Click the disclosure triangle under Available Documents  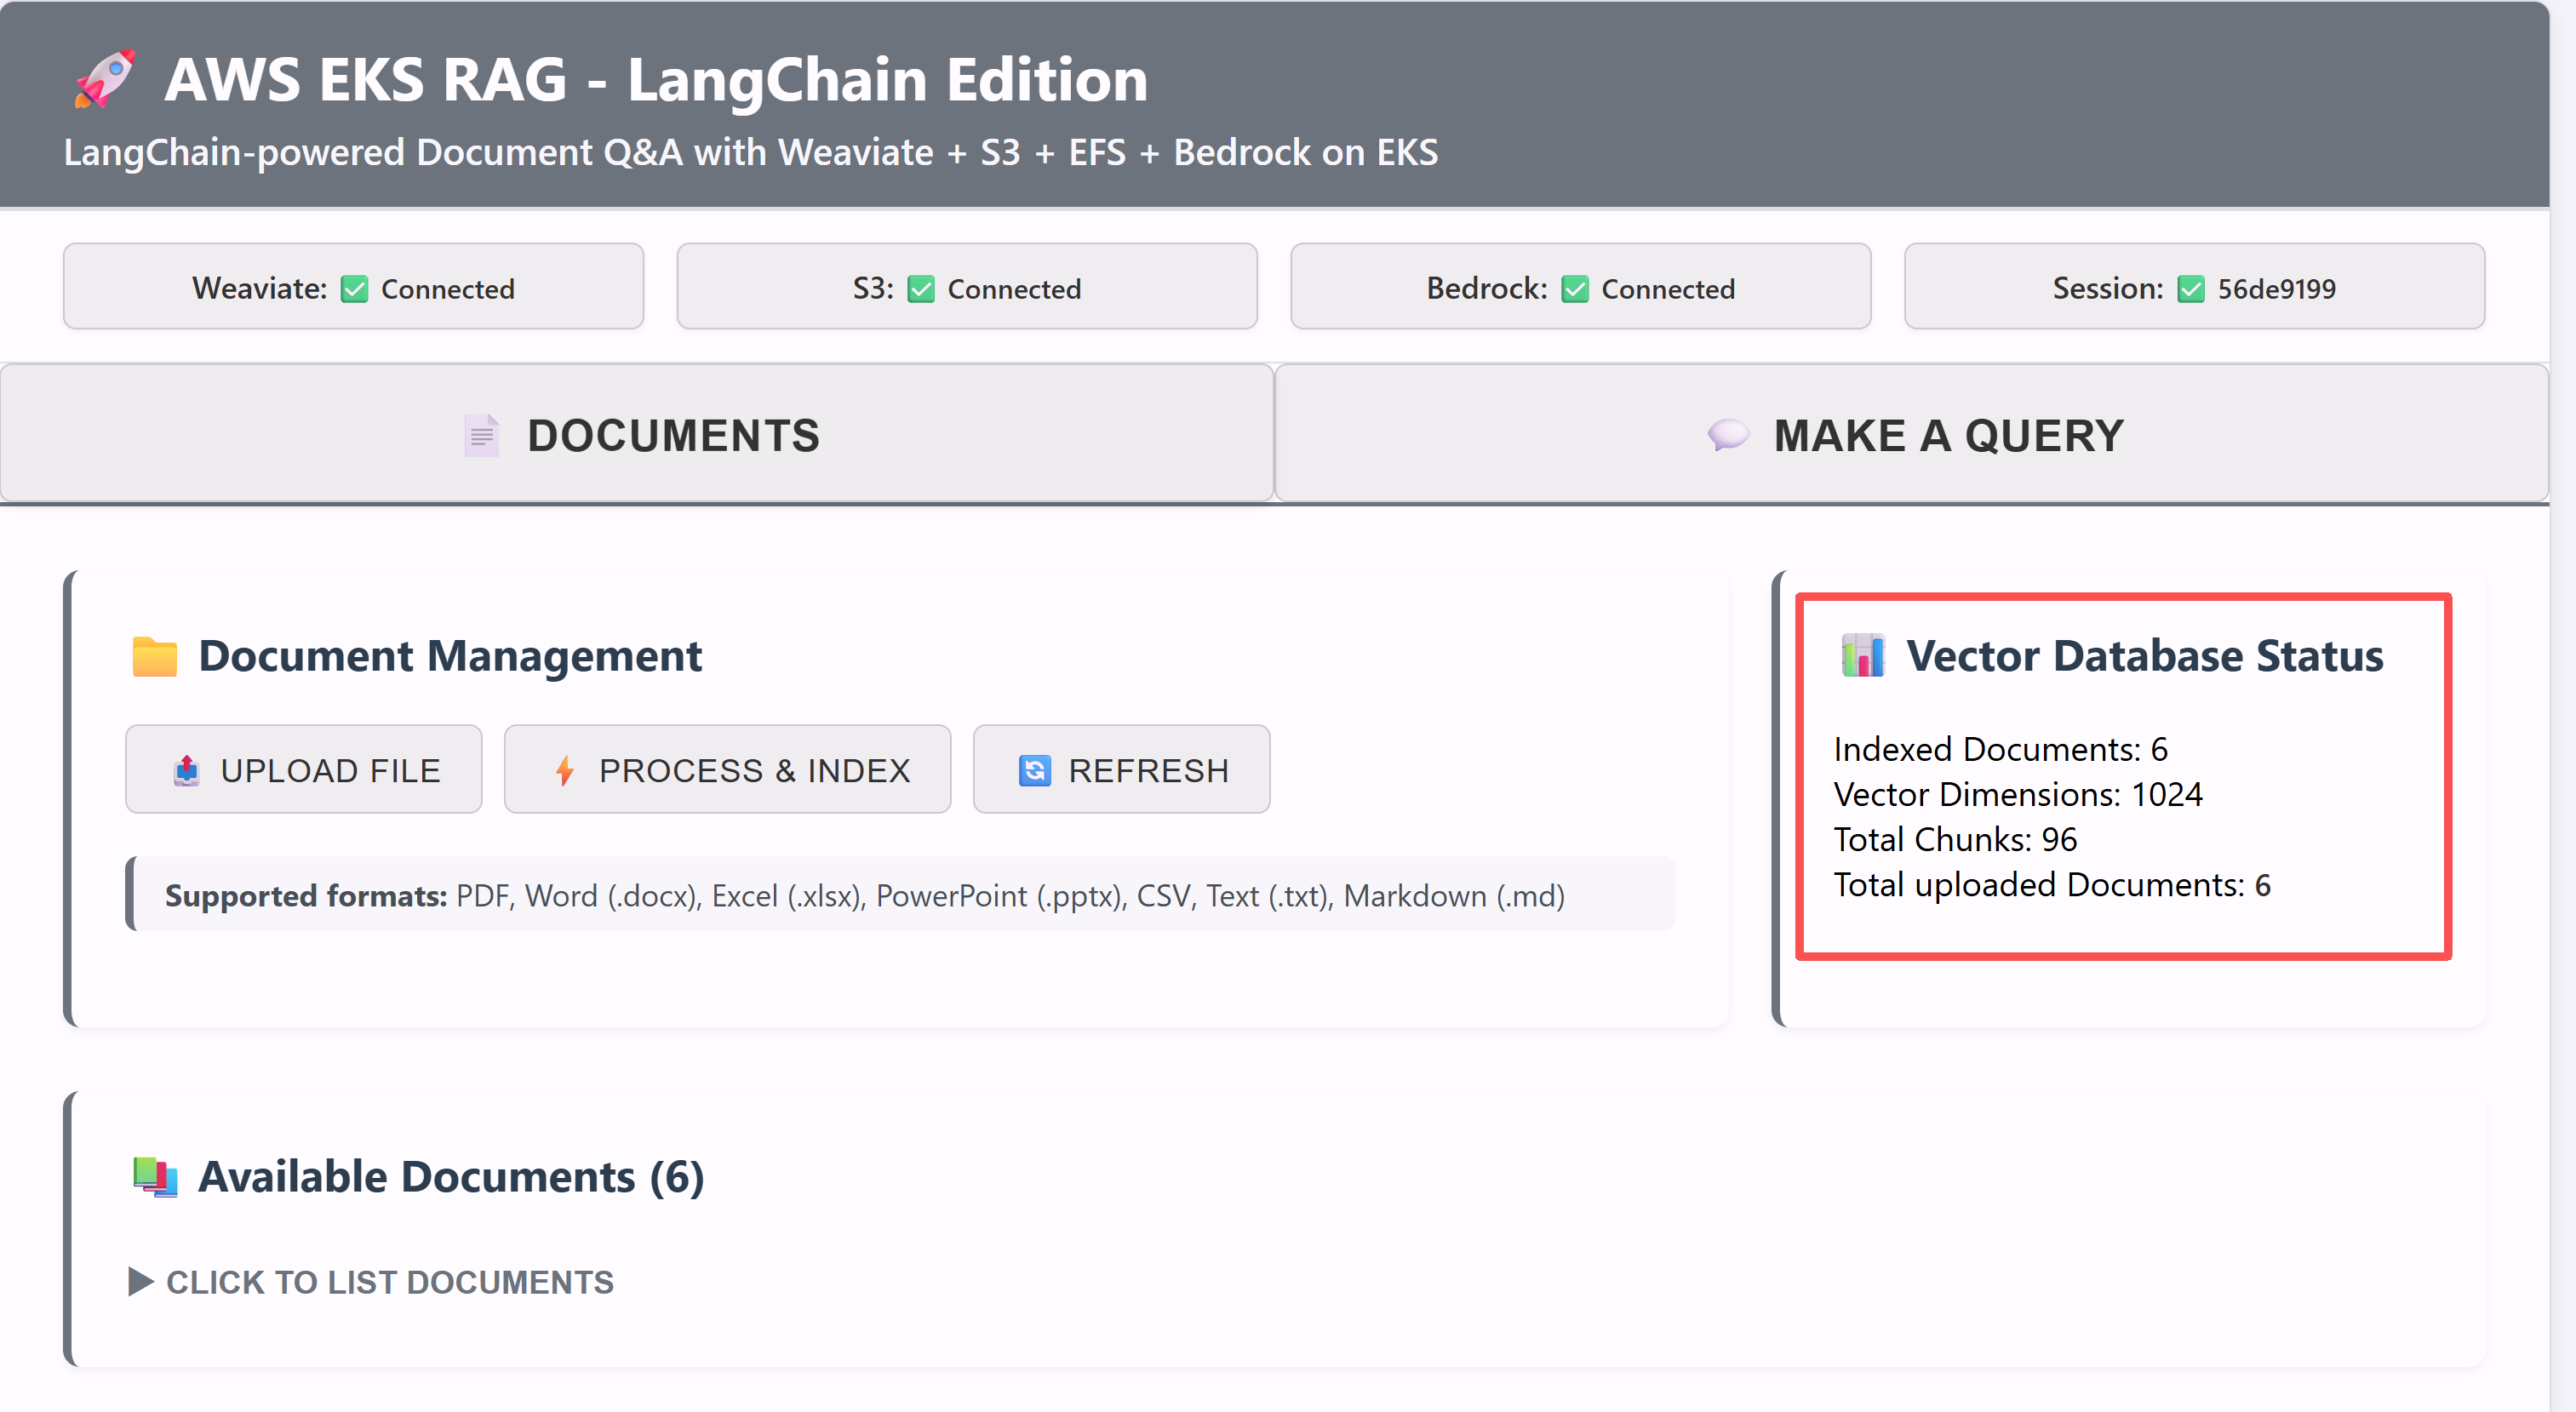[x=141, y=1281]
